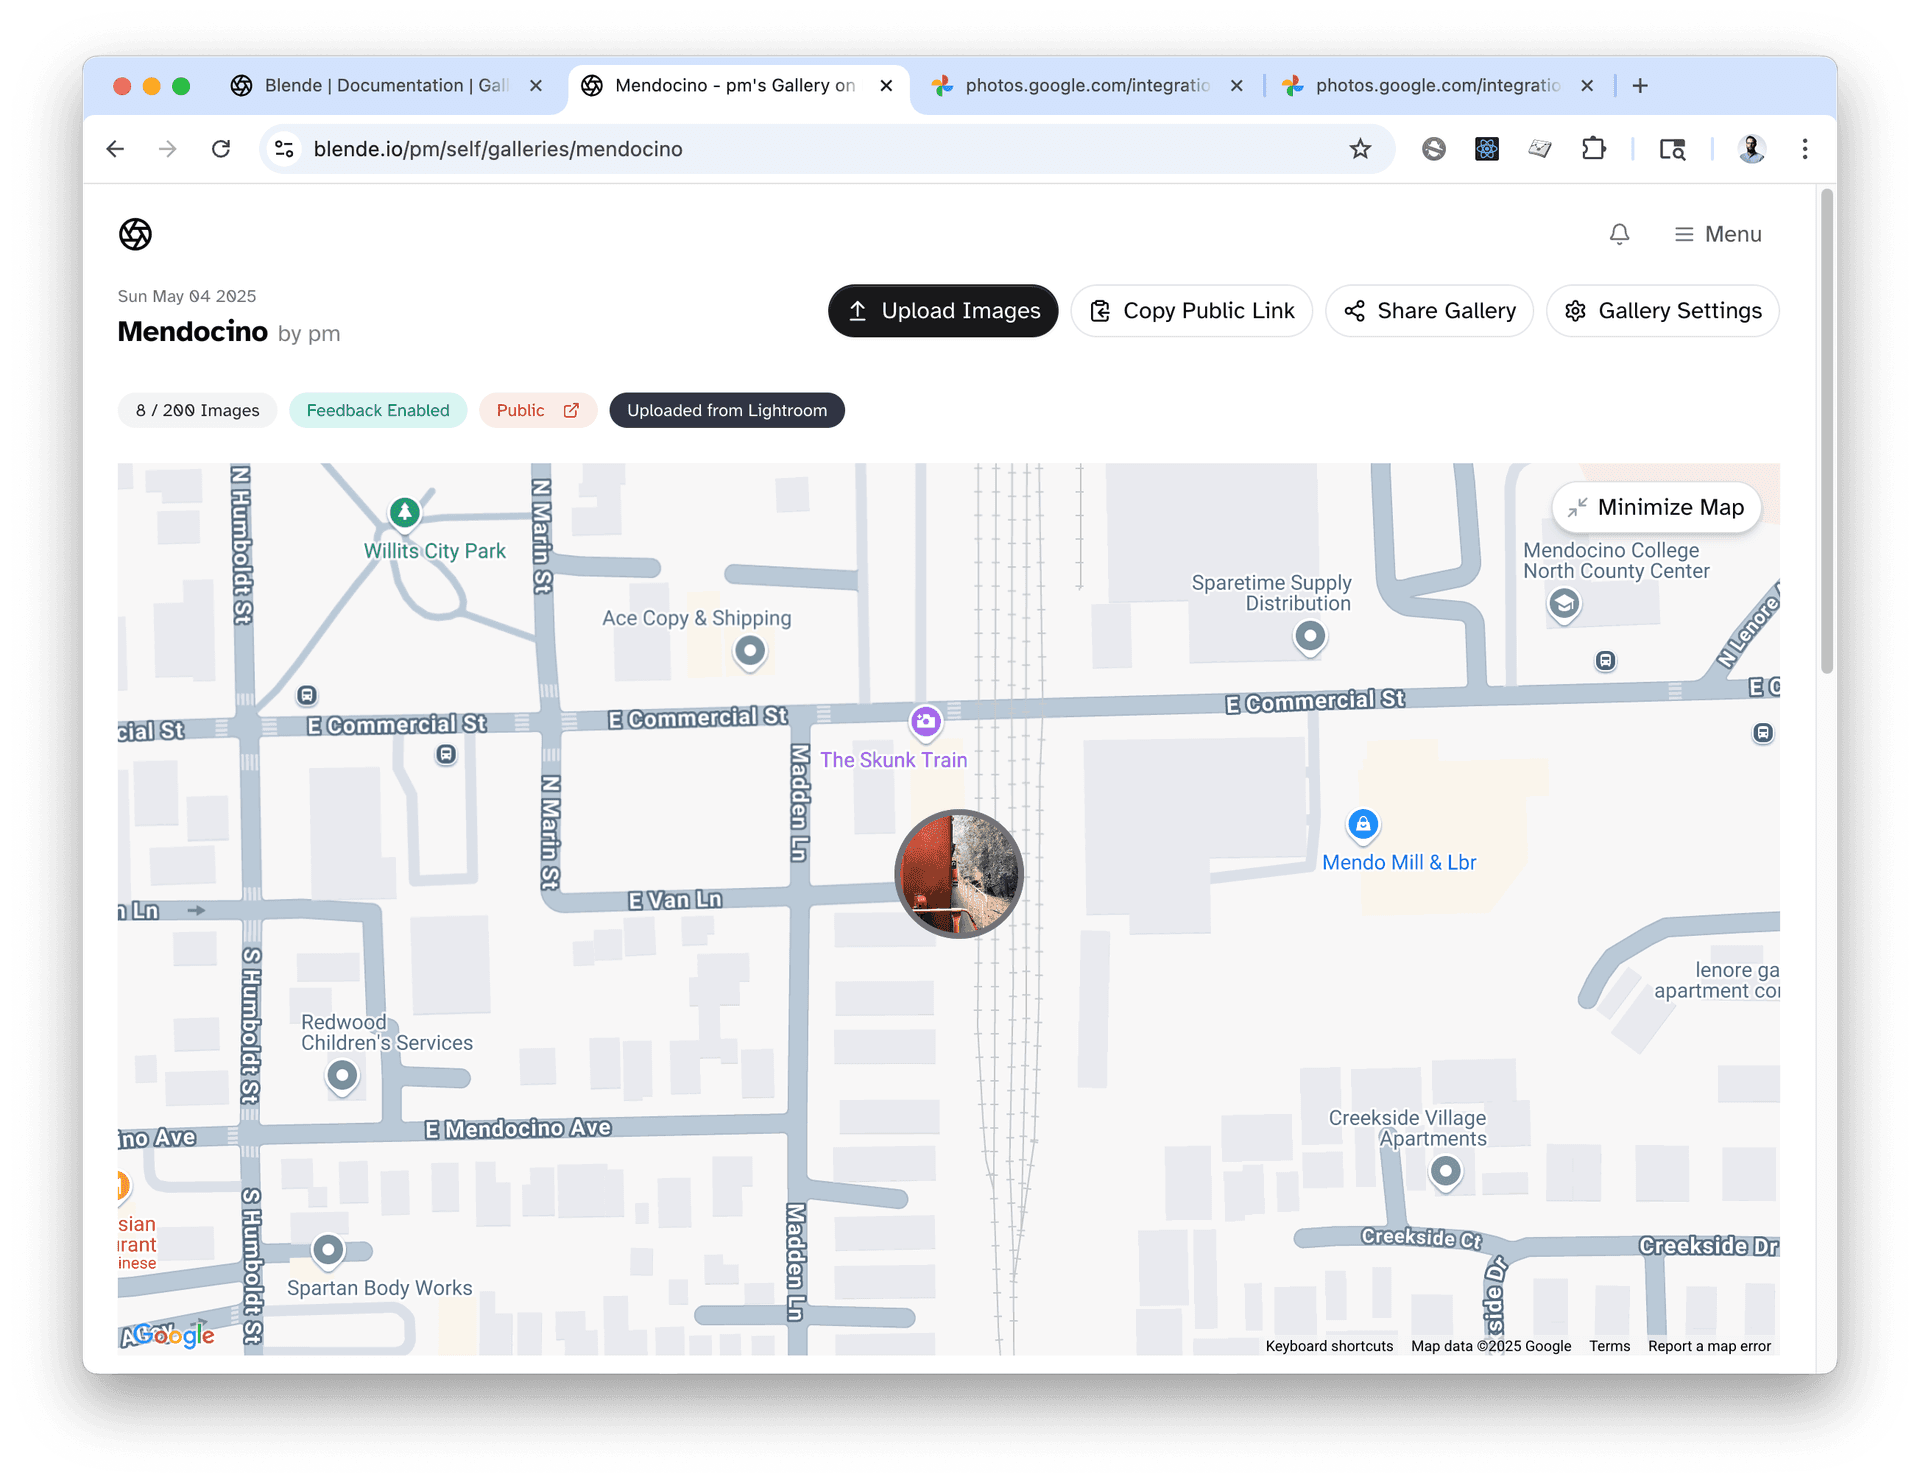The width and height of the screenshot is (1920, 1483).
Task: Click the Copy Public Link button
Action: (x=1191, y=310)
